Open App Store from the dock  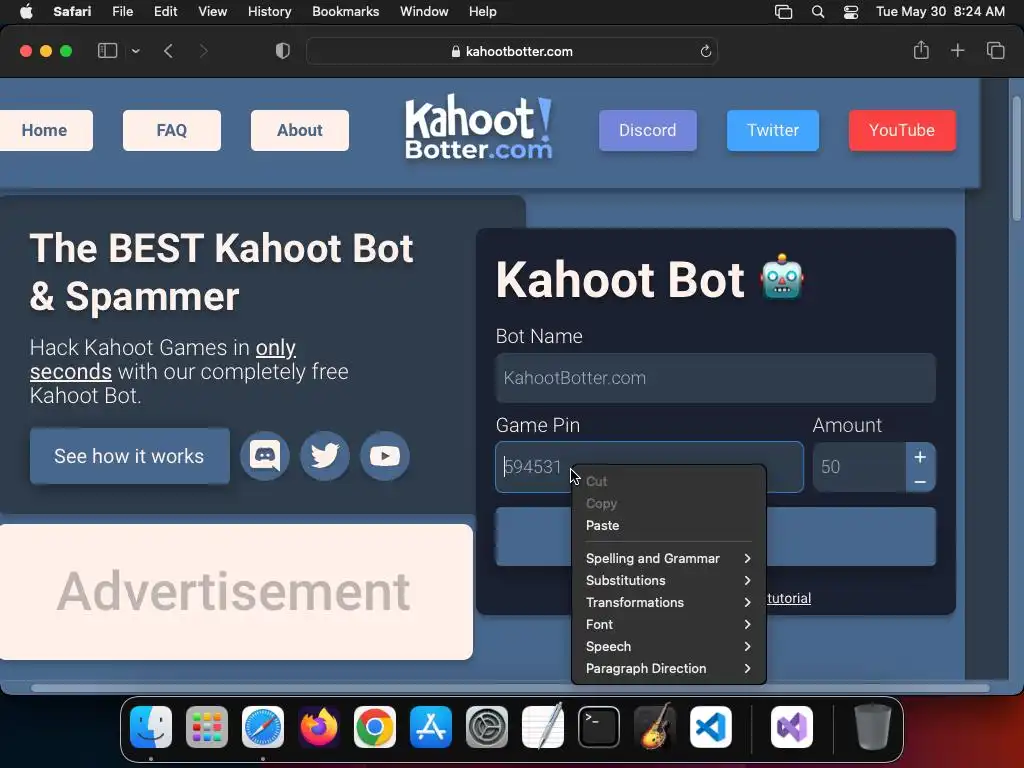click(431, 727)
